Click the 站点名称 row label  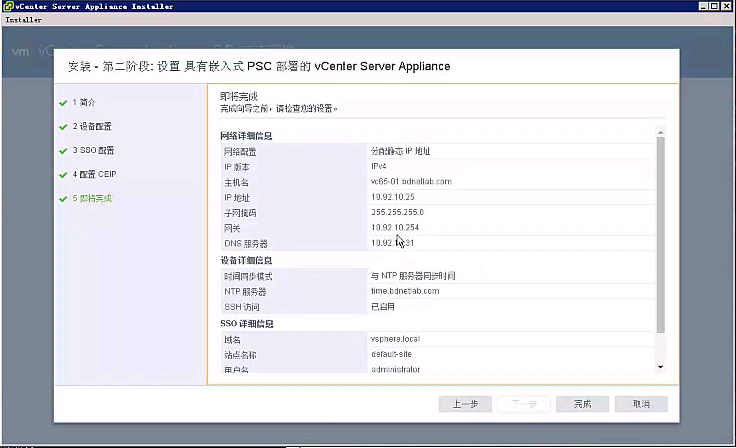[x=240, y=355]
